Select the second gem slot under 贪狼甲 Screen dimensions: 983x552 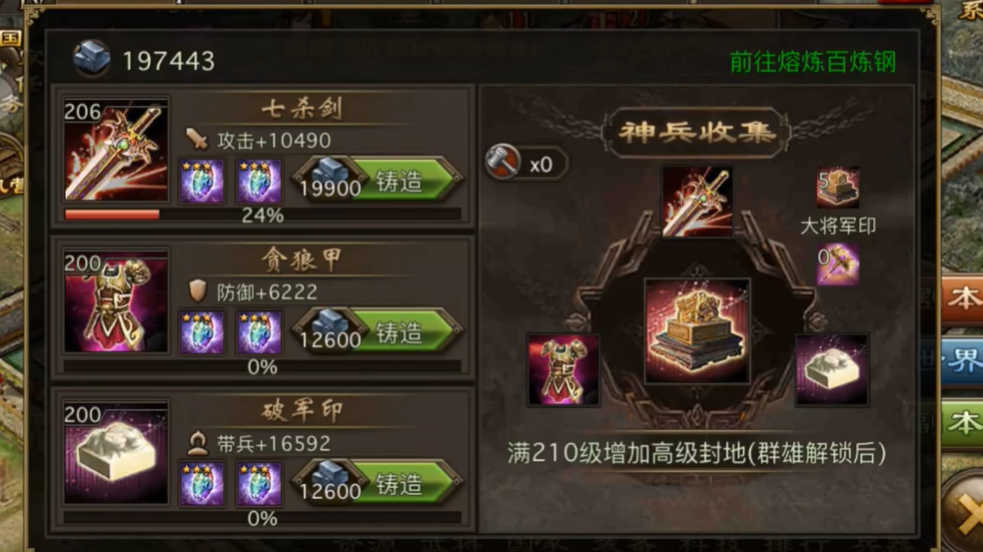(259, 332)
